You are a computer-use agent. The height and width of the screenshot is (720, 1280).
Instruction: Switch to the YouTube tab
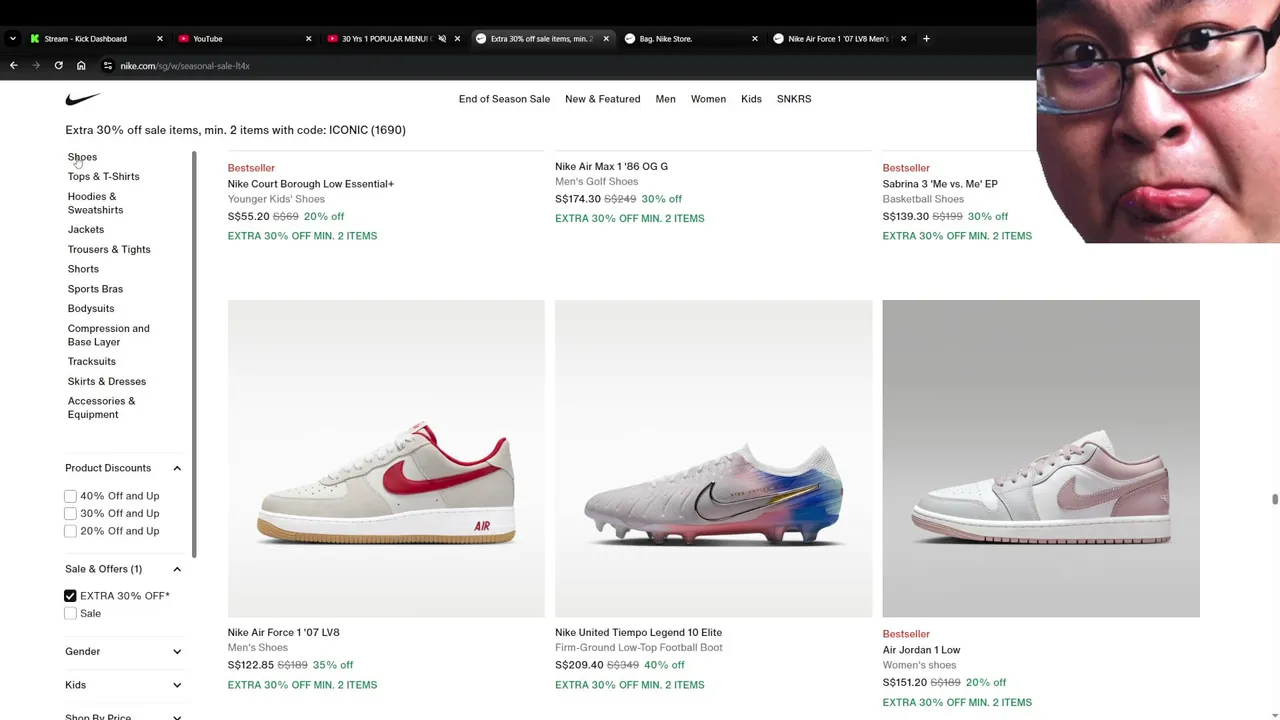[235, 39]
